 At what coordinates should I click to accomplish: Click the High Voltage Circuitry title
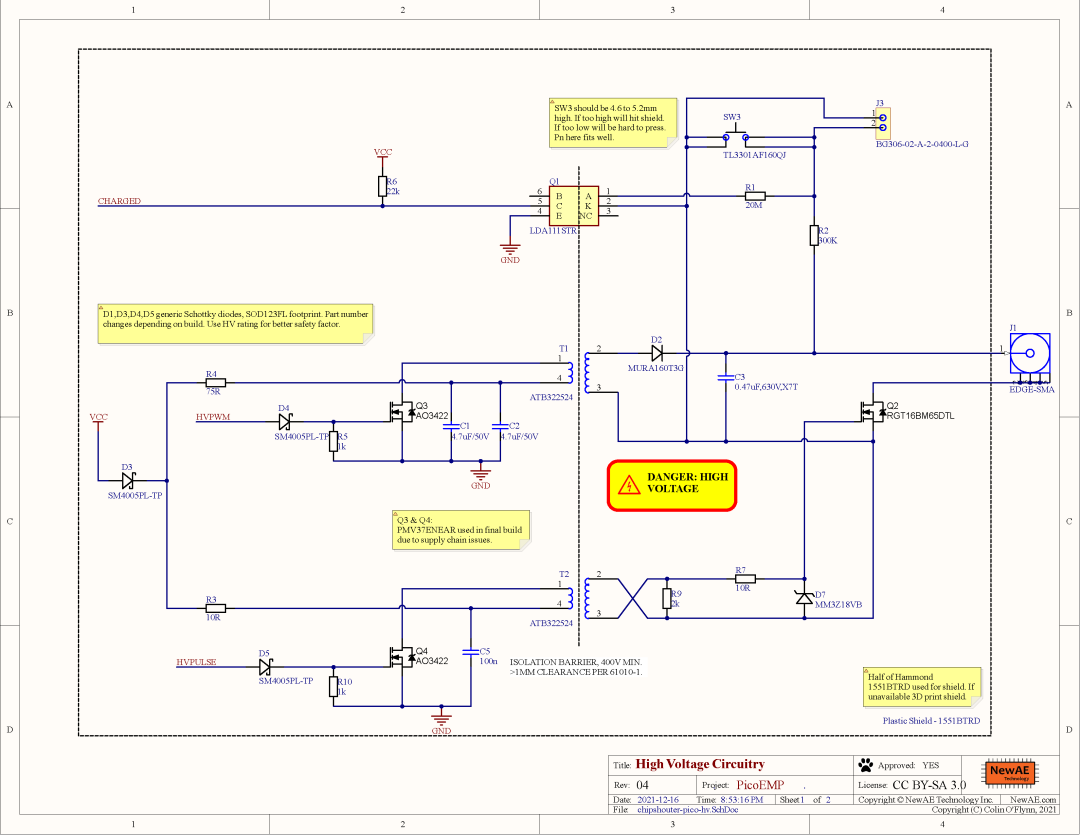[x=700, y=764]
